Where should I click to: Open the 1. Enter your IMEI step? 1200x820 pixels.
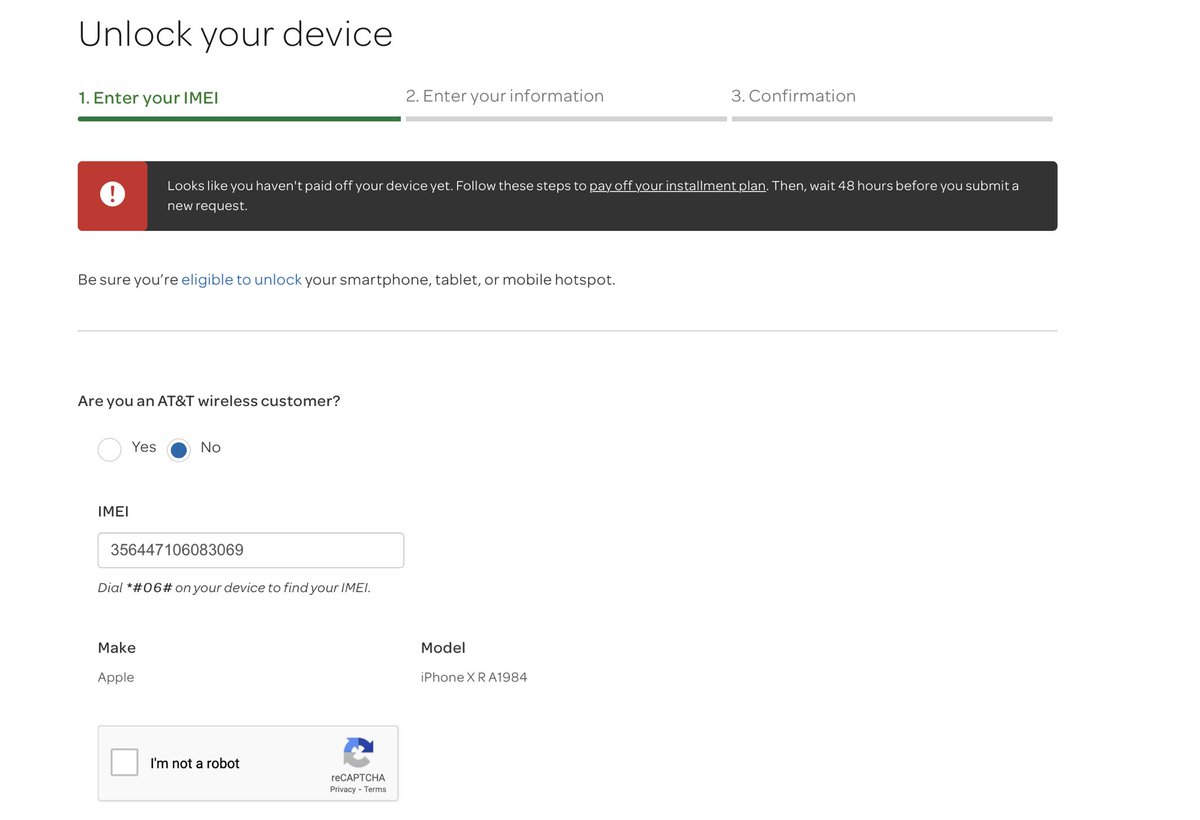(148, 98)
